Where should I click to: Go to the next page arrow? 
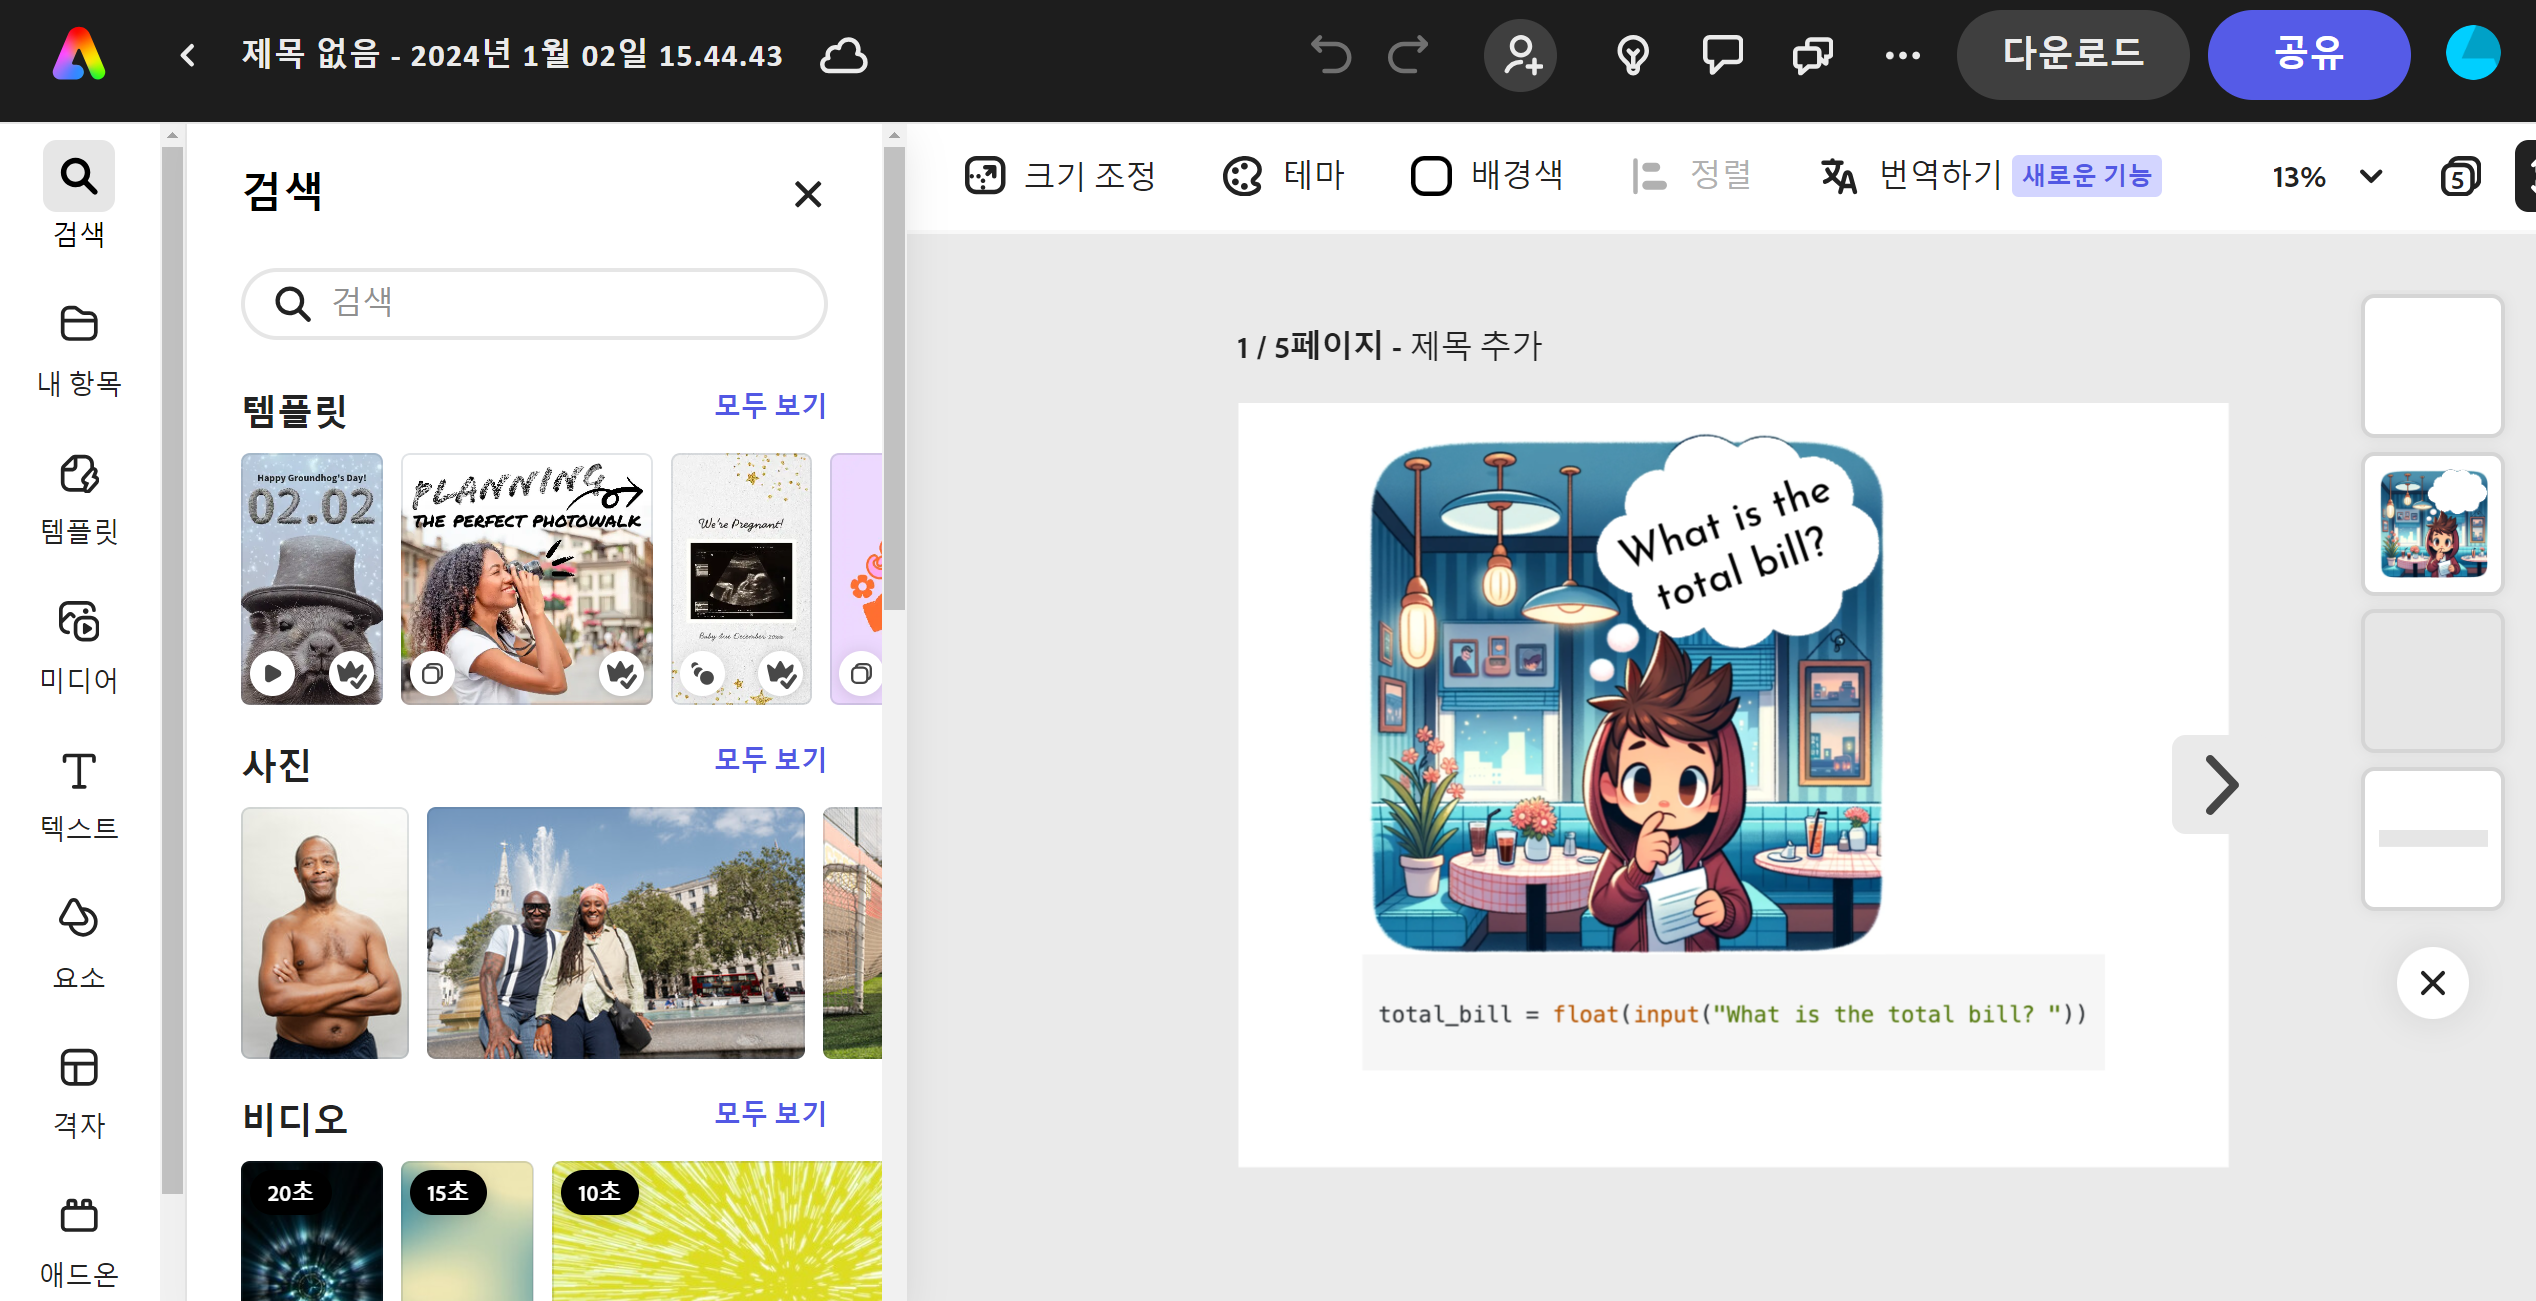pos(2220,785)
